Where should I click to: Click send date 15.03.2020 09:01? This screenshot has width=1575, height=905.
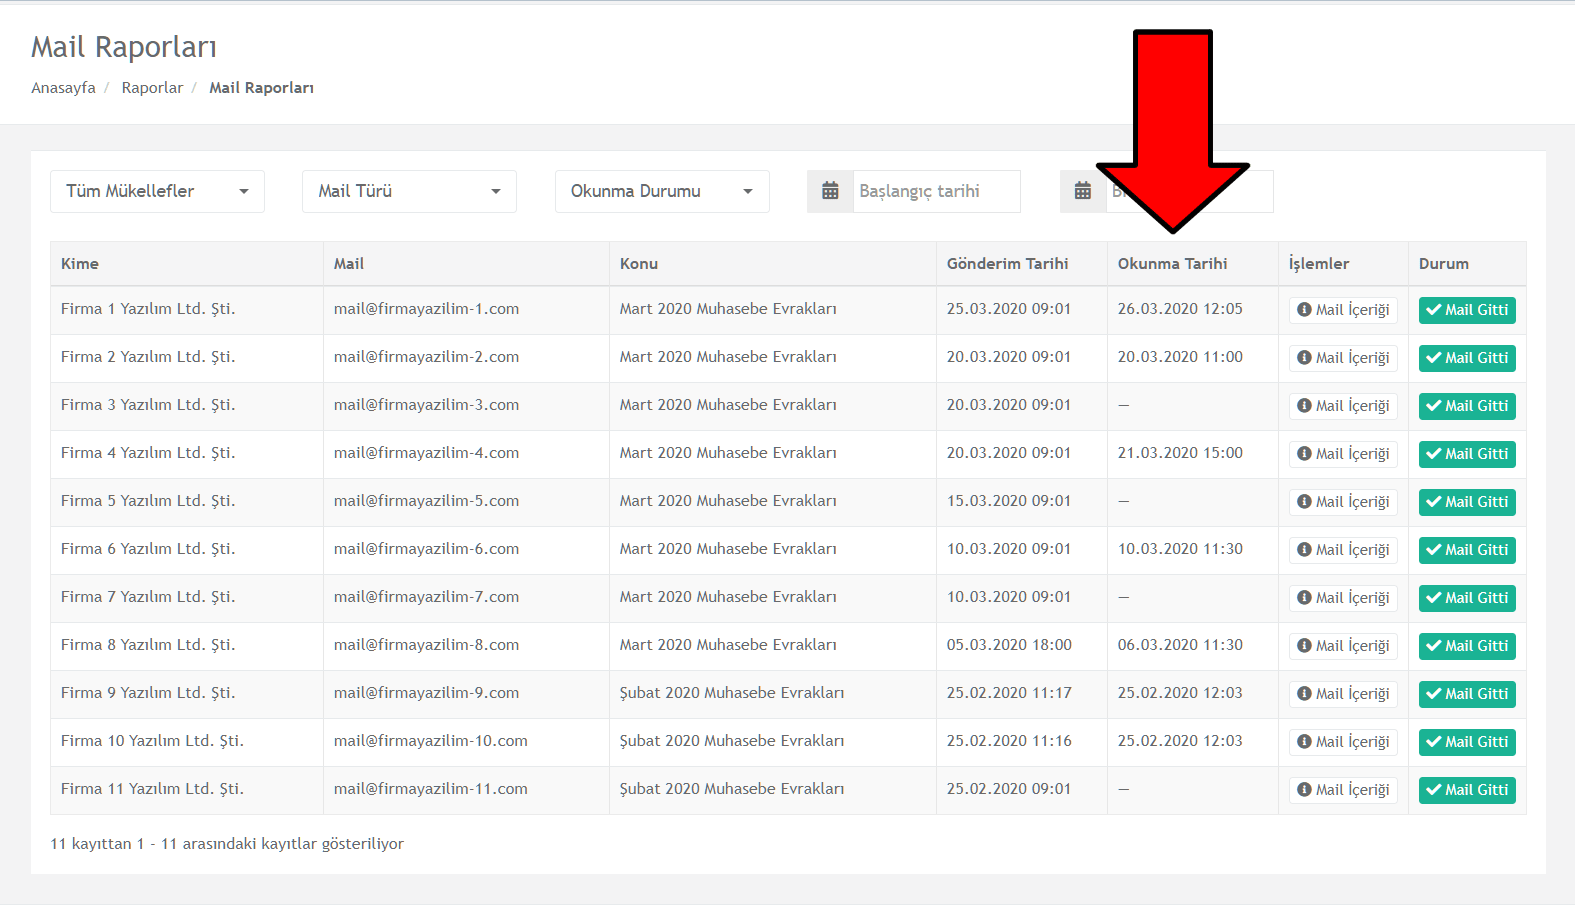click(1009, 501)
